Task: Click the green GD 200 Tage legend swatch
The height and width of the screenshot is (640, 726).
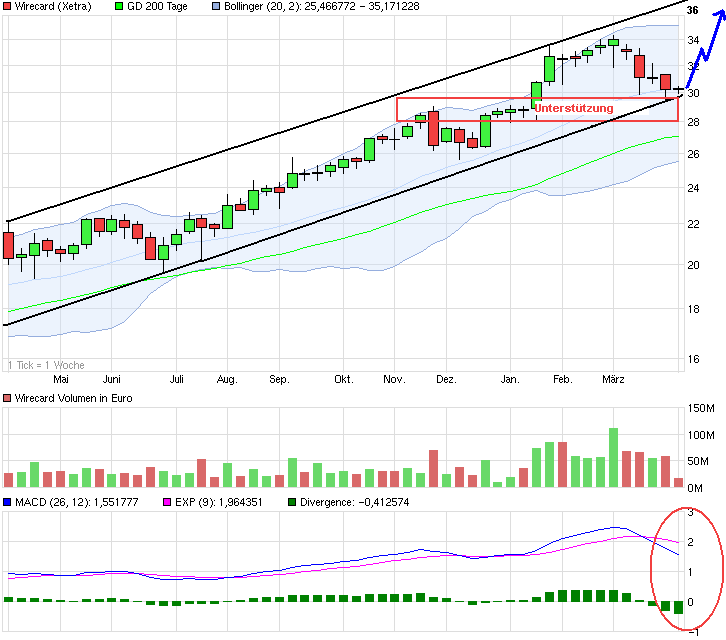Action: 119,6
